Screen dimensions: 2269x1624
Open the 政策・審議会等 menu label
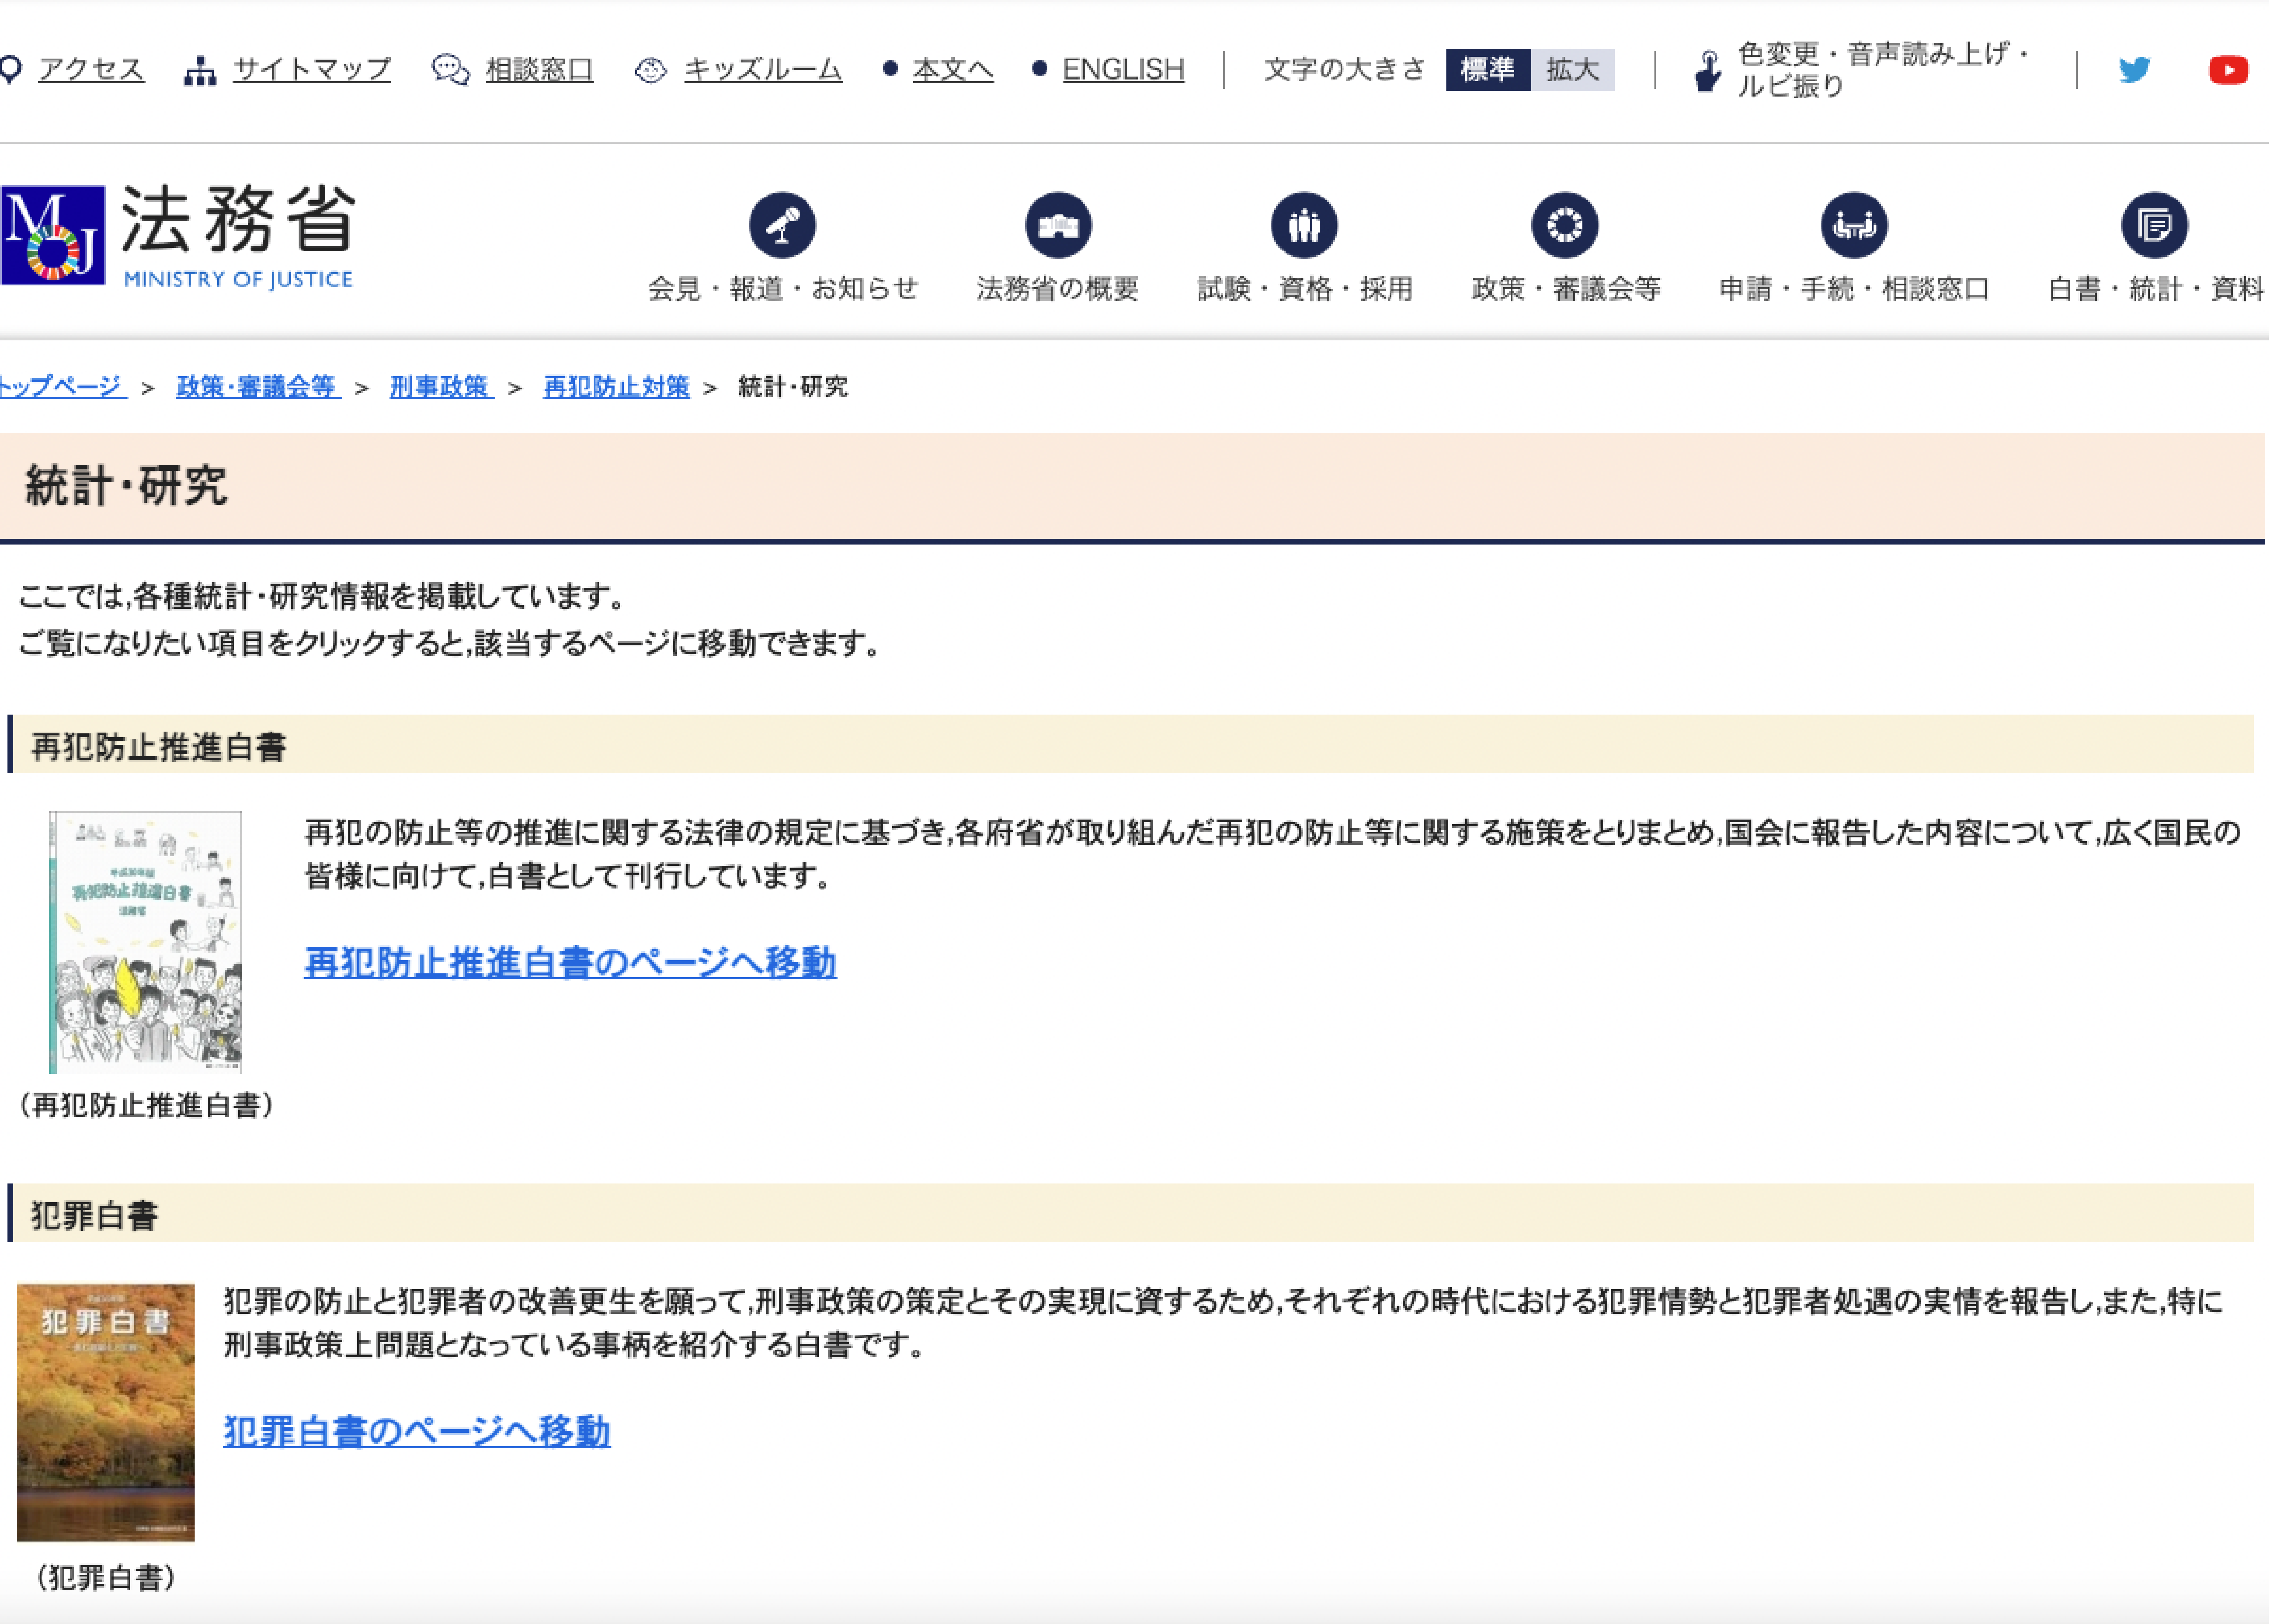(x=1566, y=289)
